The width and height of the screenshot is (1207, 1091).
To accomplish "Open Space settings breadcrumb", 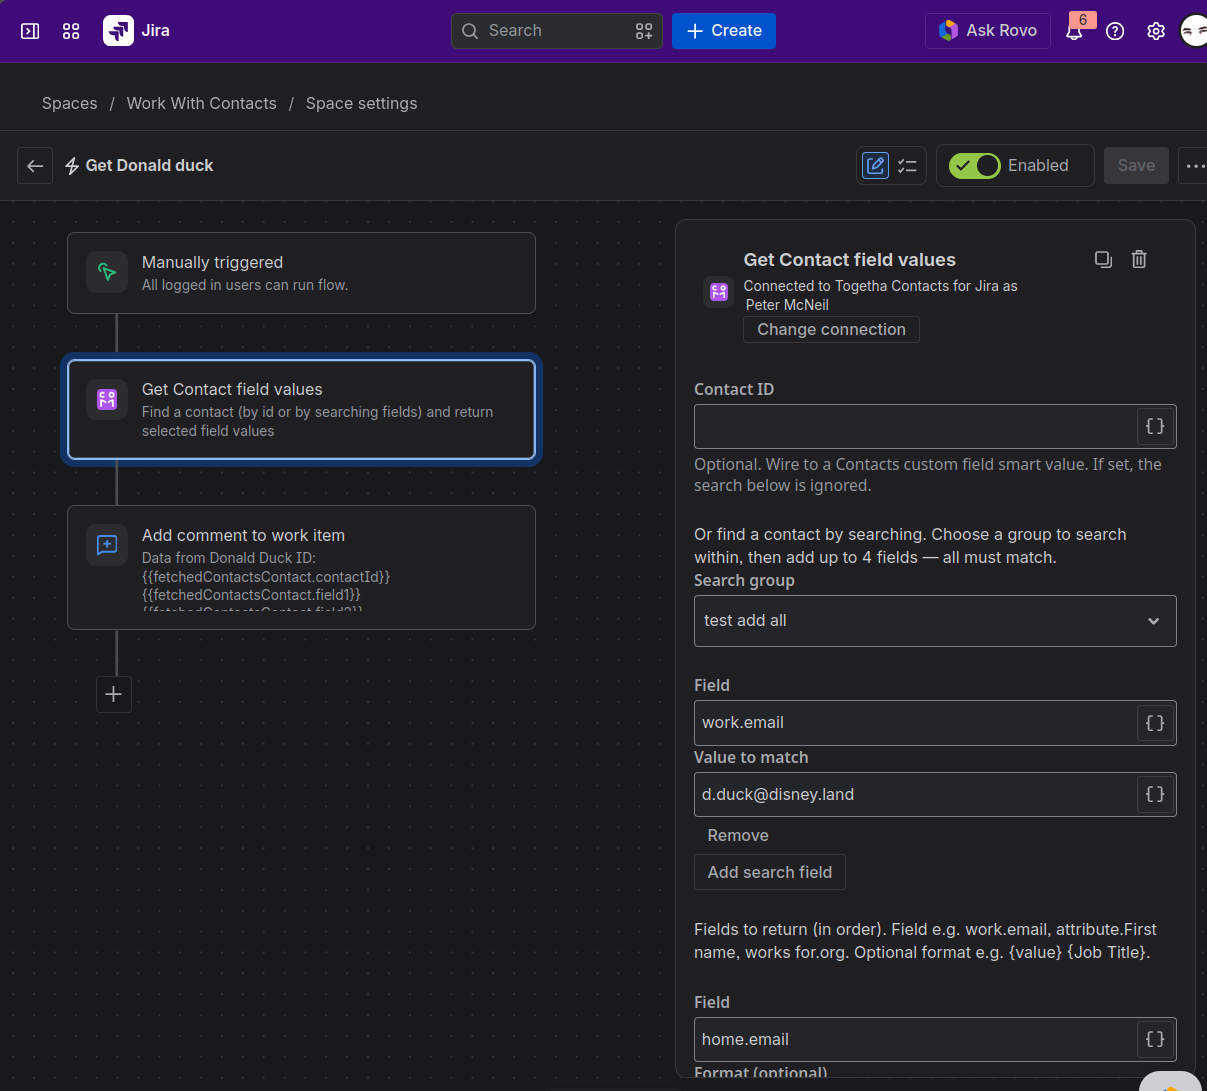I will [362, 104].
